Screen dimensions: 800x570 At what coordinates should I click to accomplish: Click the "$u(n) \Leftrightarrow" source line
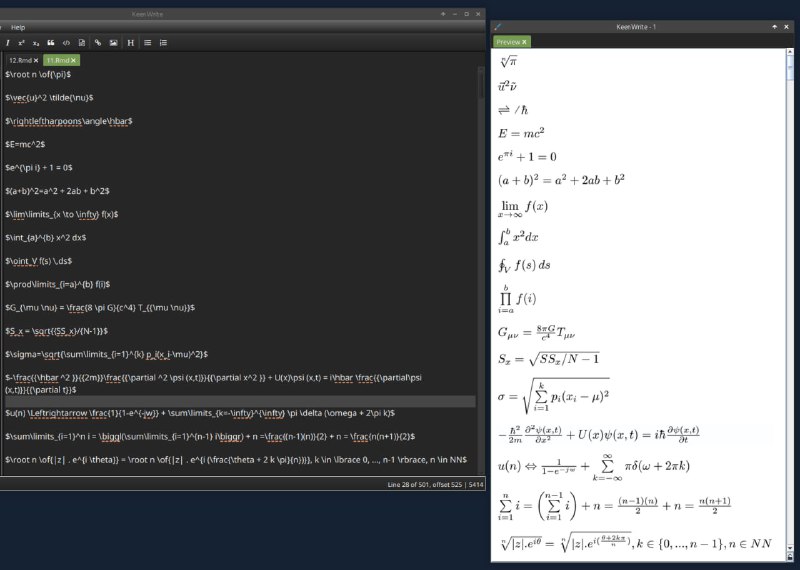click(200, 413)
